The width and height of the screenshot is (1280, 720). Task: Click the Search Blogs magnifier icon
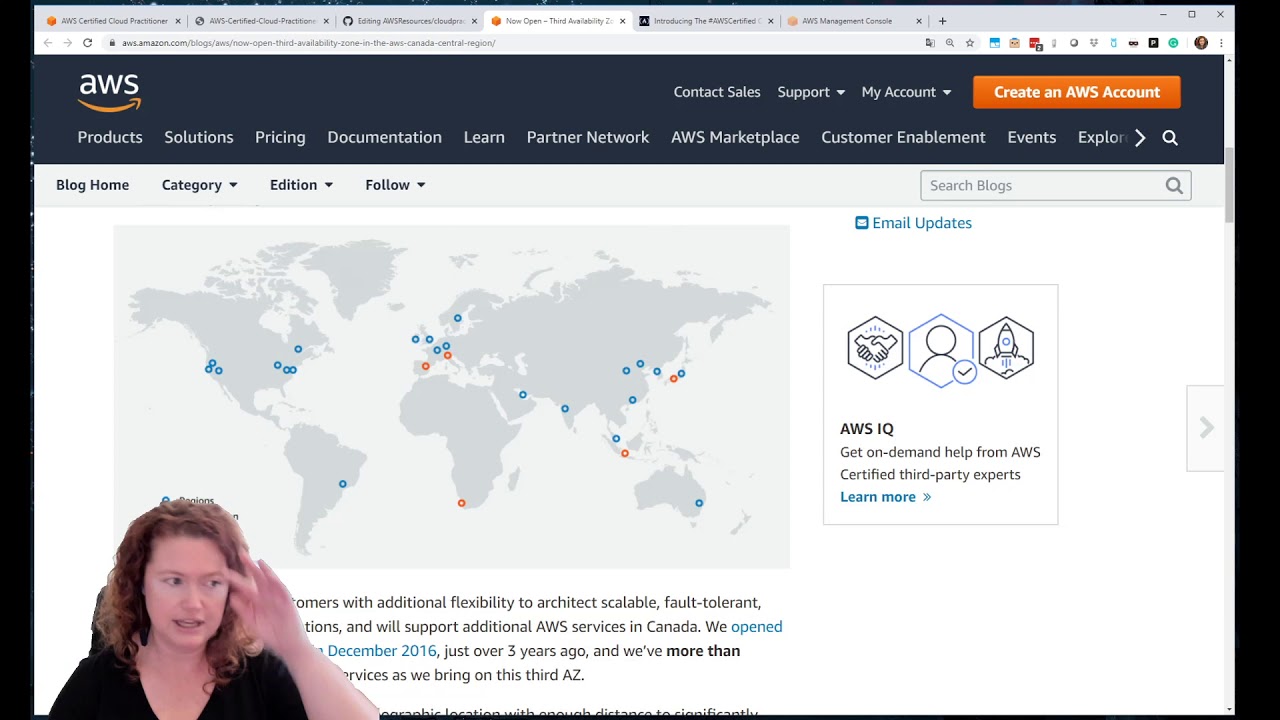pyautogui.click(x=1174, y=185)
